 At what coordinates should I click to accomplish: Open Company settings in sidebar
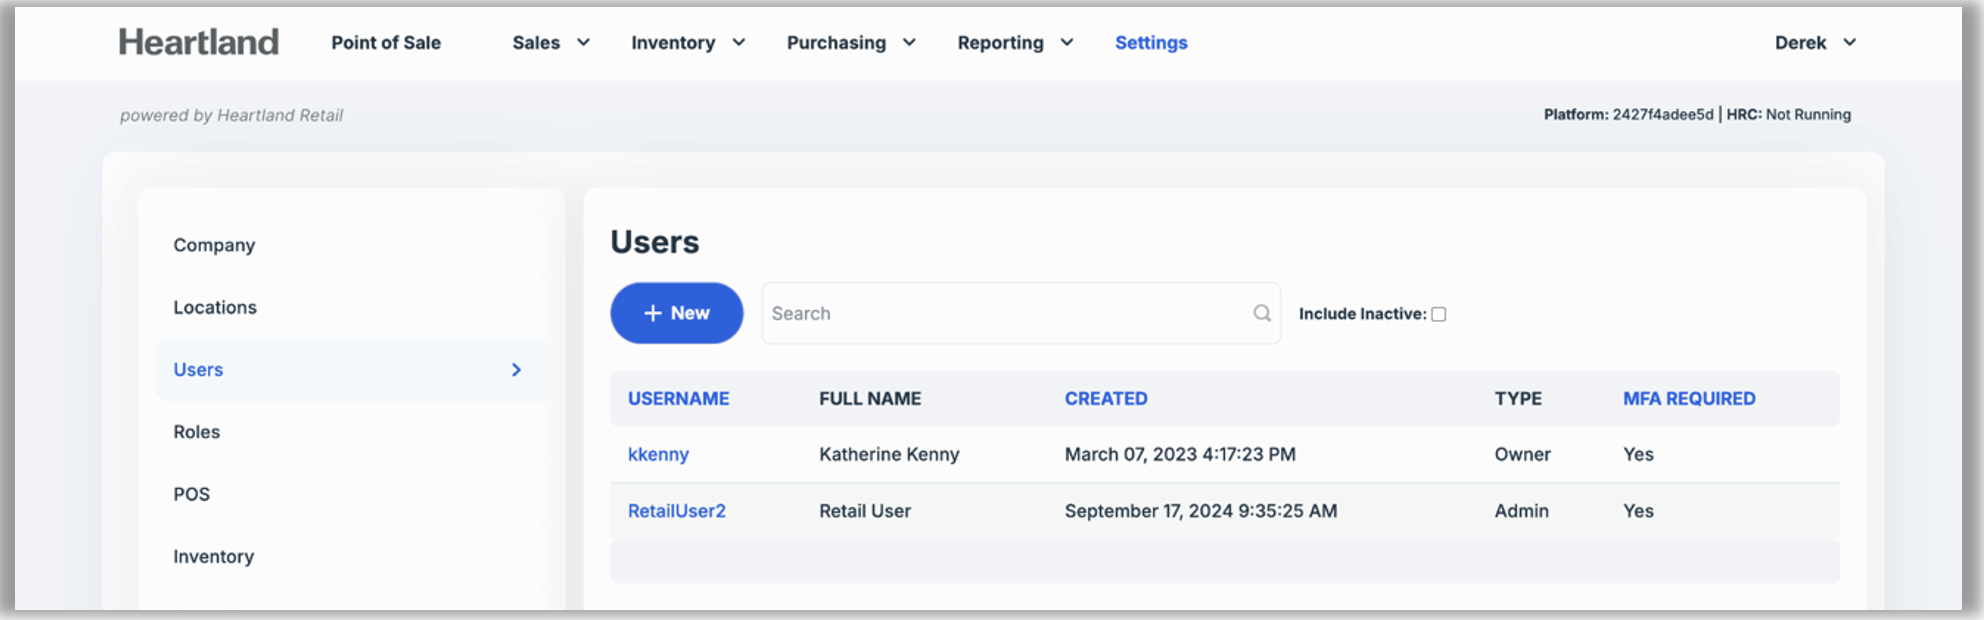pos(214,245)
